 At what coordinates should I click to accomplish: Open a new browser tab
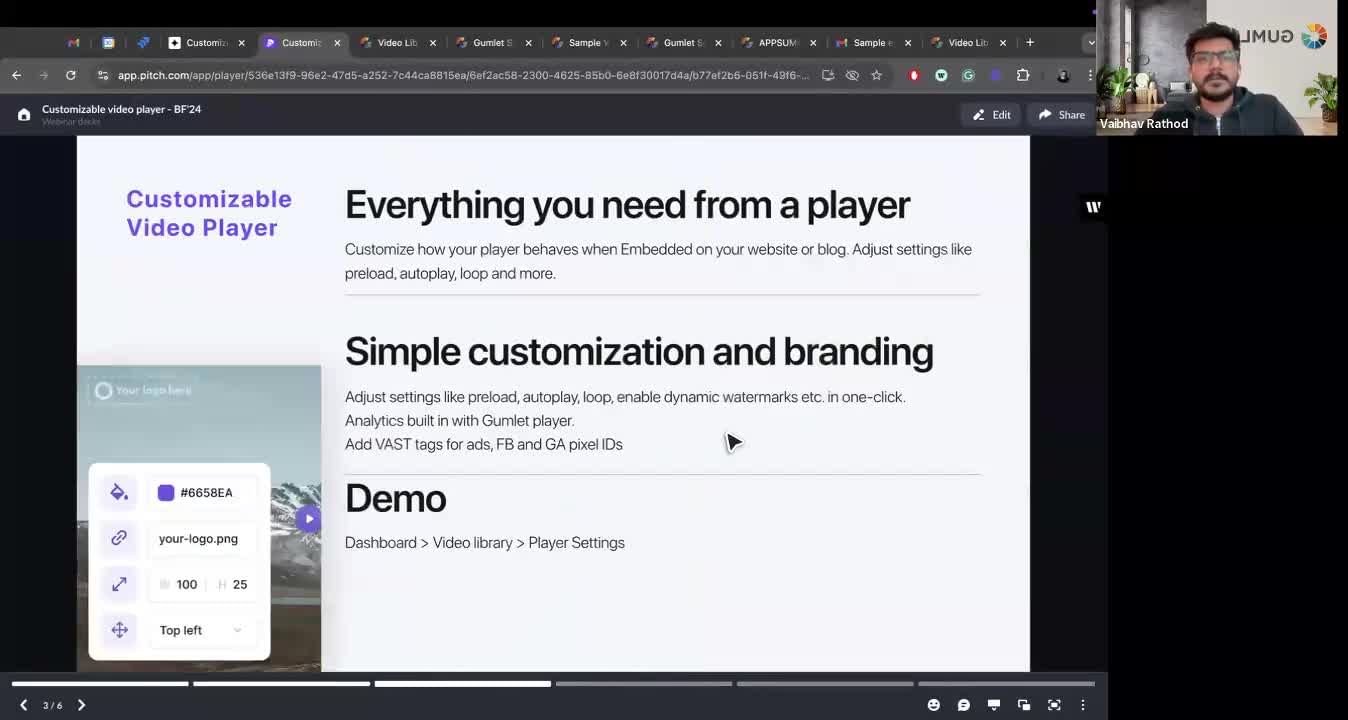point(1030,43)
